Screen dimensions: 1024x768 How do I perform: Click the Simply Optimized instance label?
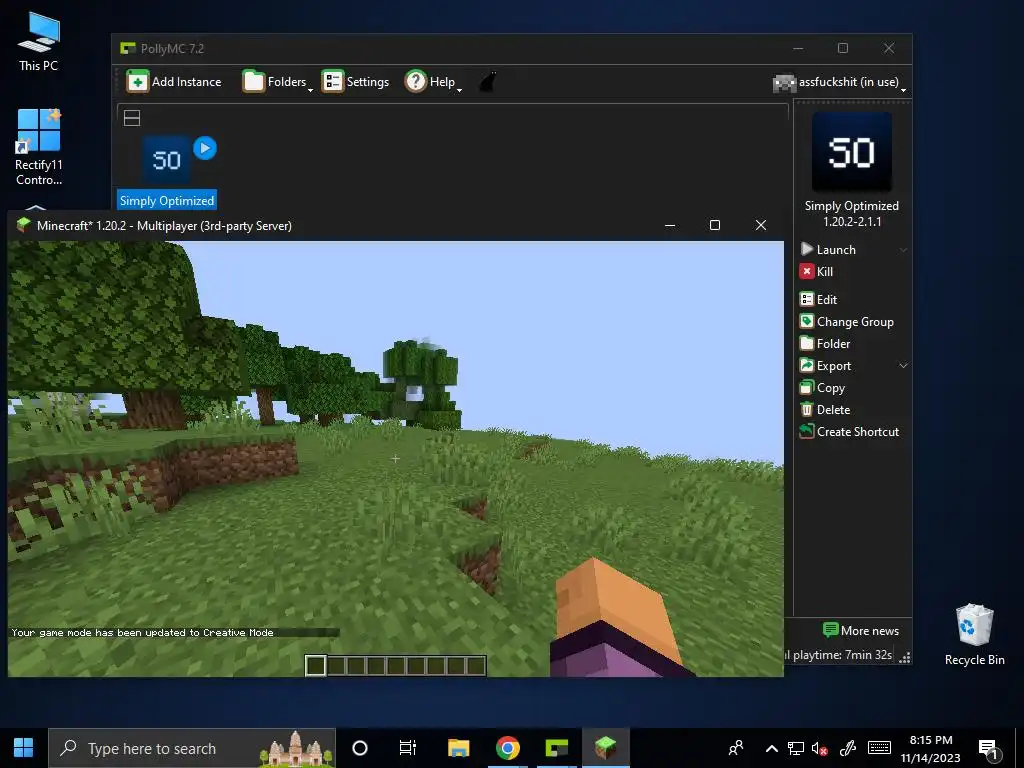pyautogui.click(x=167, y=200)
